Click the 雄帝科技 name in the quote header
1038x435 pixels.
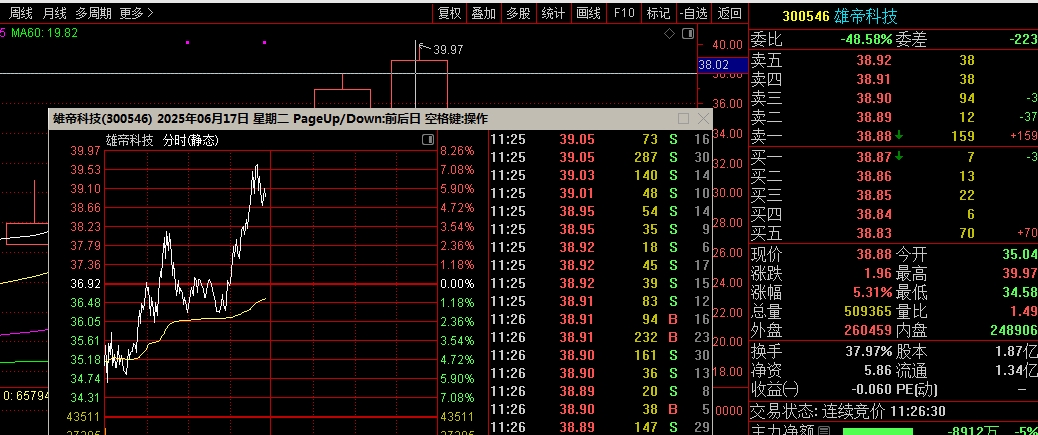[x=866, y=17]
